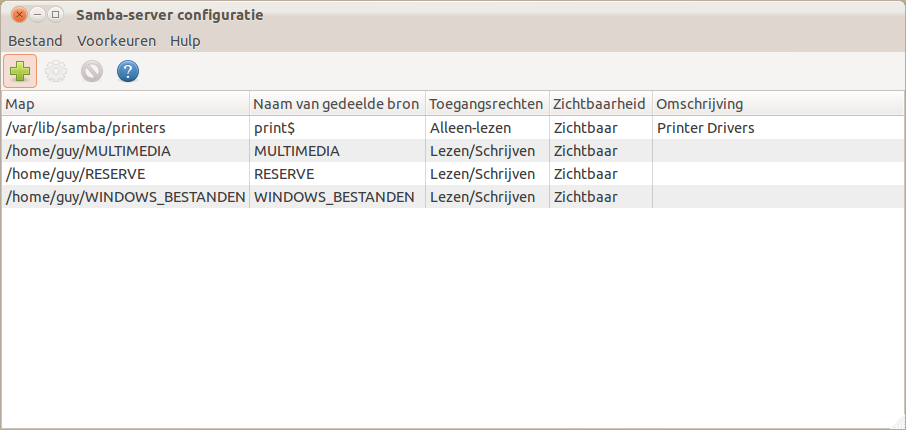
Task: Select the /var/lib/samba/printers share row
Action: click(x=85, y=128)
